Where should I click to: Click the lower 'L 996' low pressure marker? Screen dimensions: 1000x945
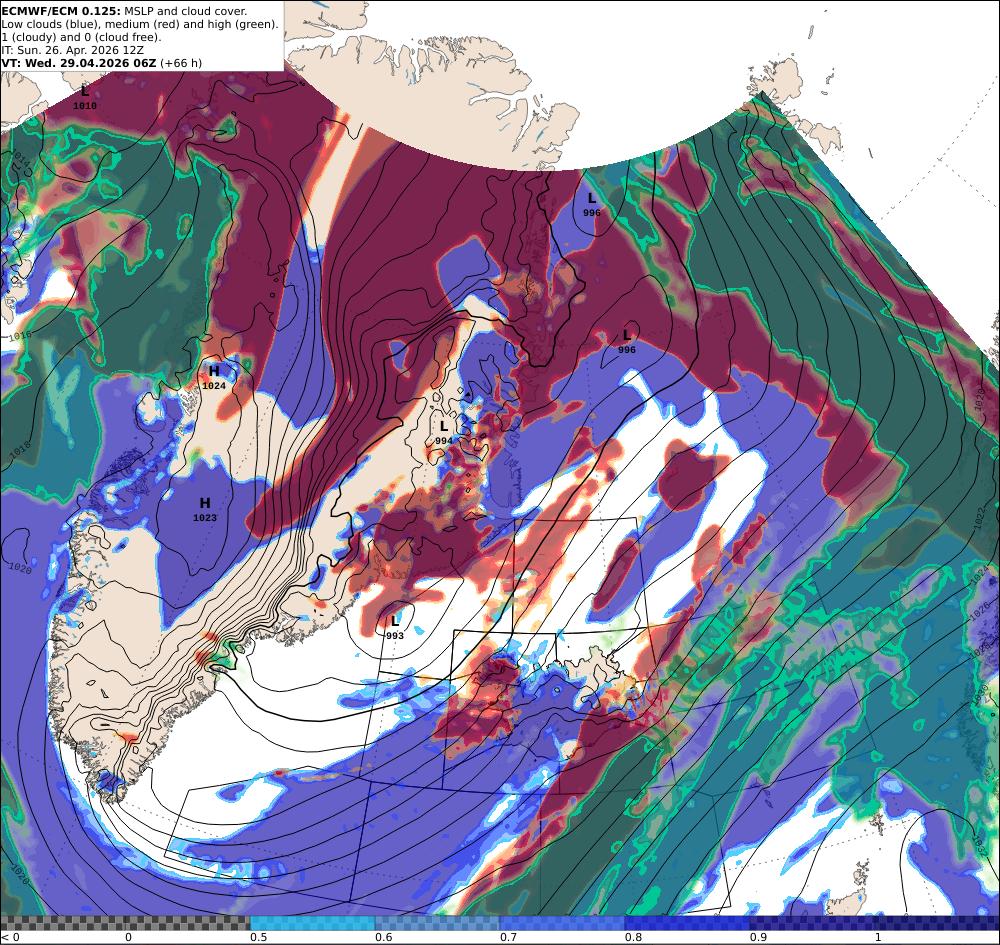627,342
